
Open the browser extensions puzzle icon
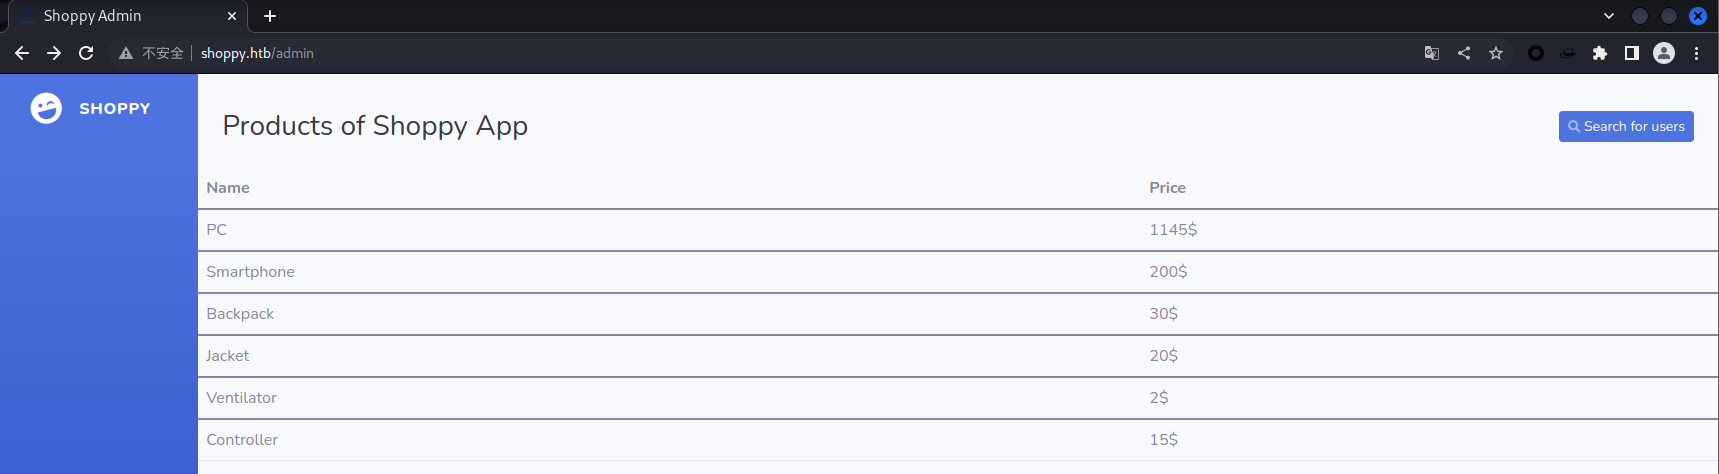pos(1600,53)
